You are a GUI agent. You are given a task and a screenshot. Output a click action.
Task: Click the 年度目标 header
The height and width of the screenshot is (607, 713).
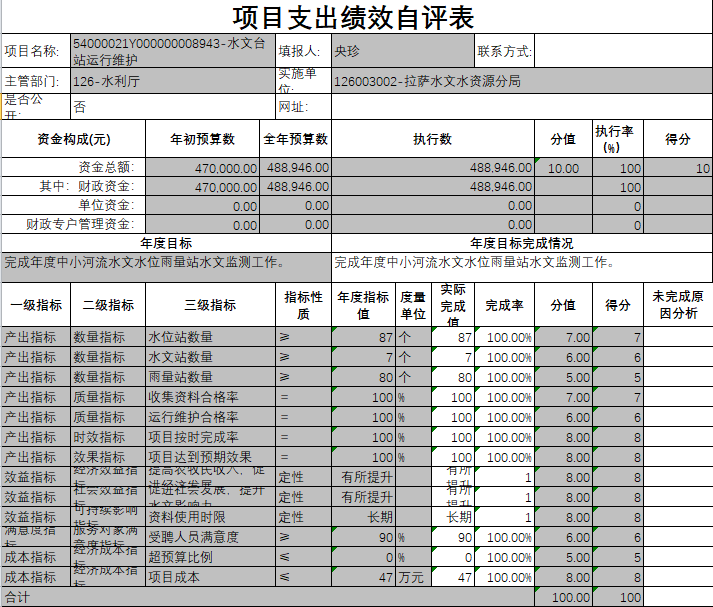click(166, 243)
